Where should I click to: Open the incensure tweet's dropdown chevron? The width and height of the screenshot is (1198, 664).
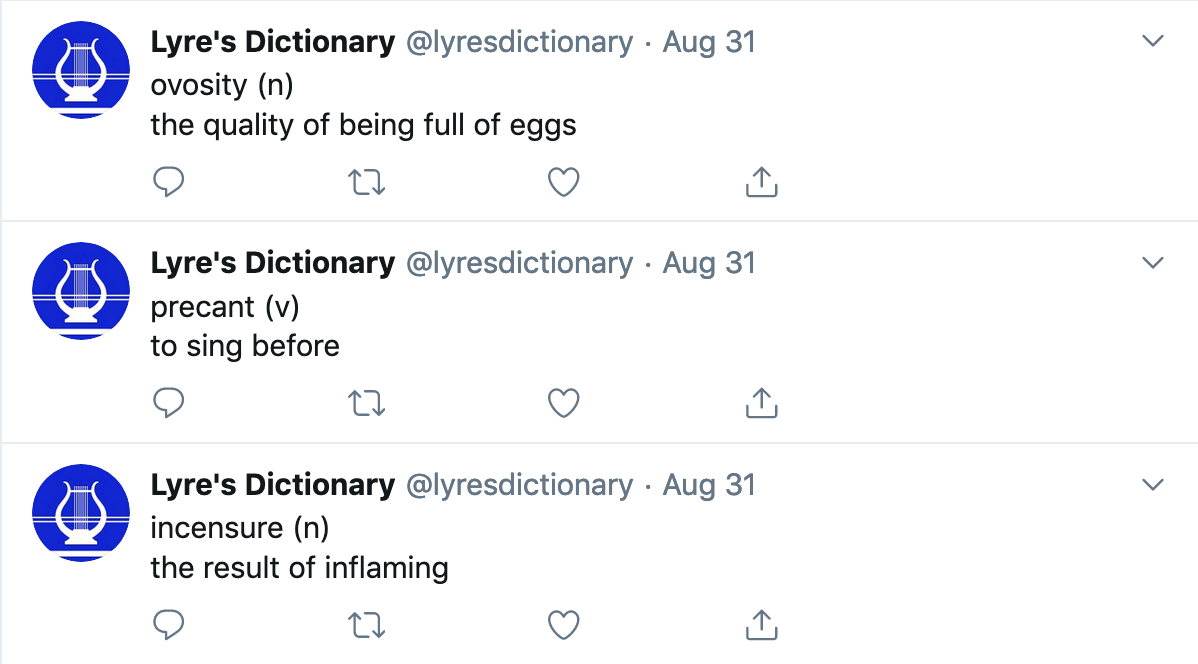click(1152, 484)
